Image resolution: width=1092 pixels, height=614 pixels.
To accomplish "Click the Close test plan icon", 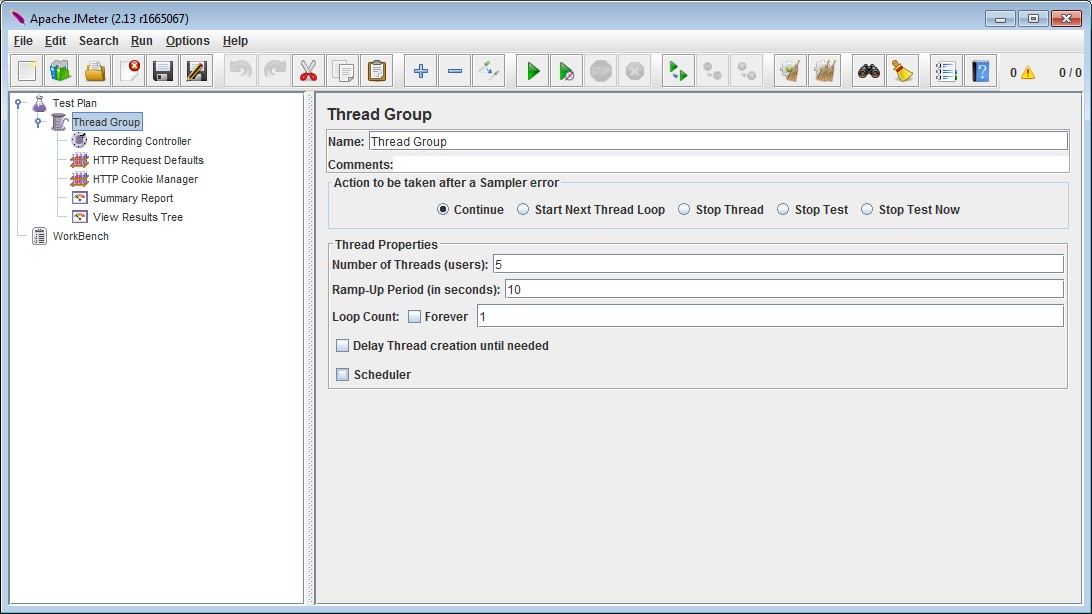I will (129, 71).
